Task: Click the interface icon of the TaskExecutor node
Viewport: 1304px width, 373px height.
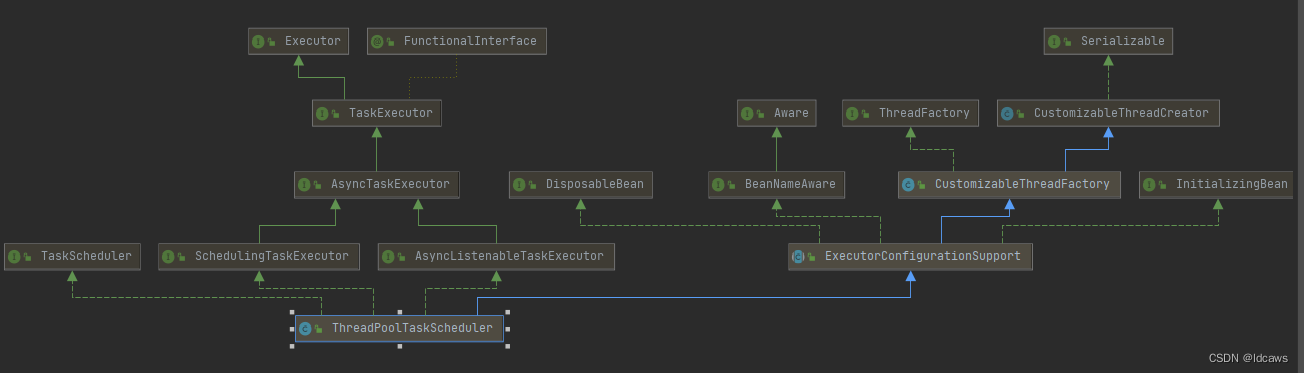Action: [323, 114]
